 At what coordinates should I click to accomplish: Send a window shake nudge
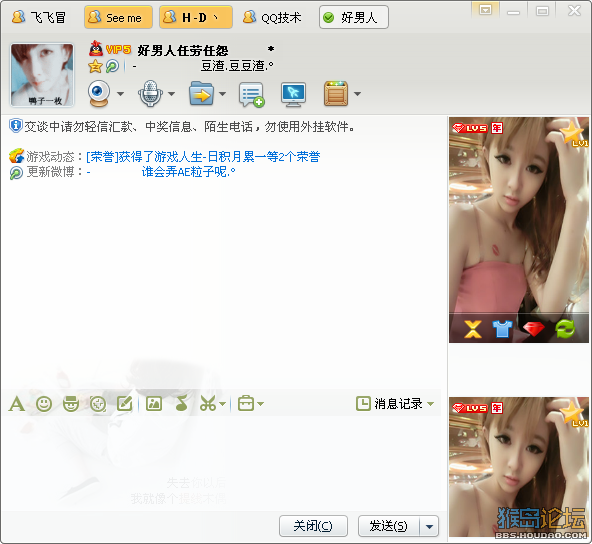(x=98, y=404)
